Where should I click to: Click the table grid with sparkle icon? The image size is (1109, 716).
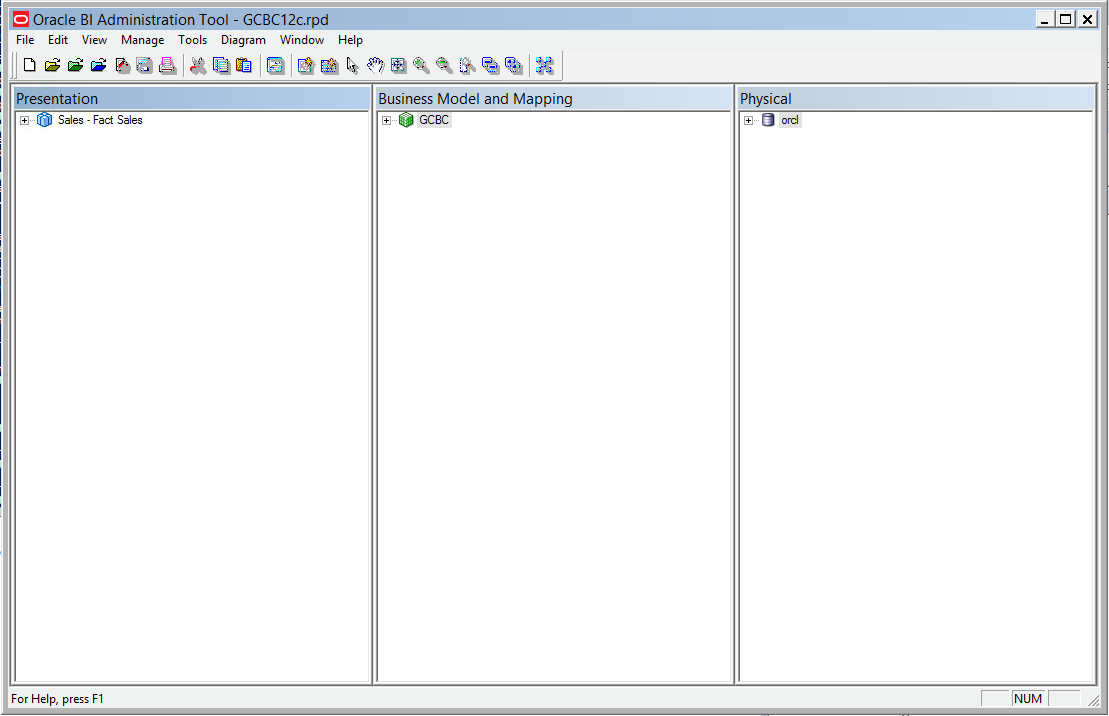[330, 66]
